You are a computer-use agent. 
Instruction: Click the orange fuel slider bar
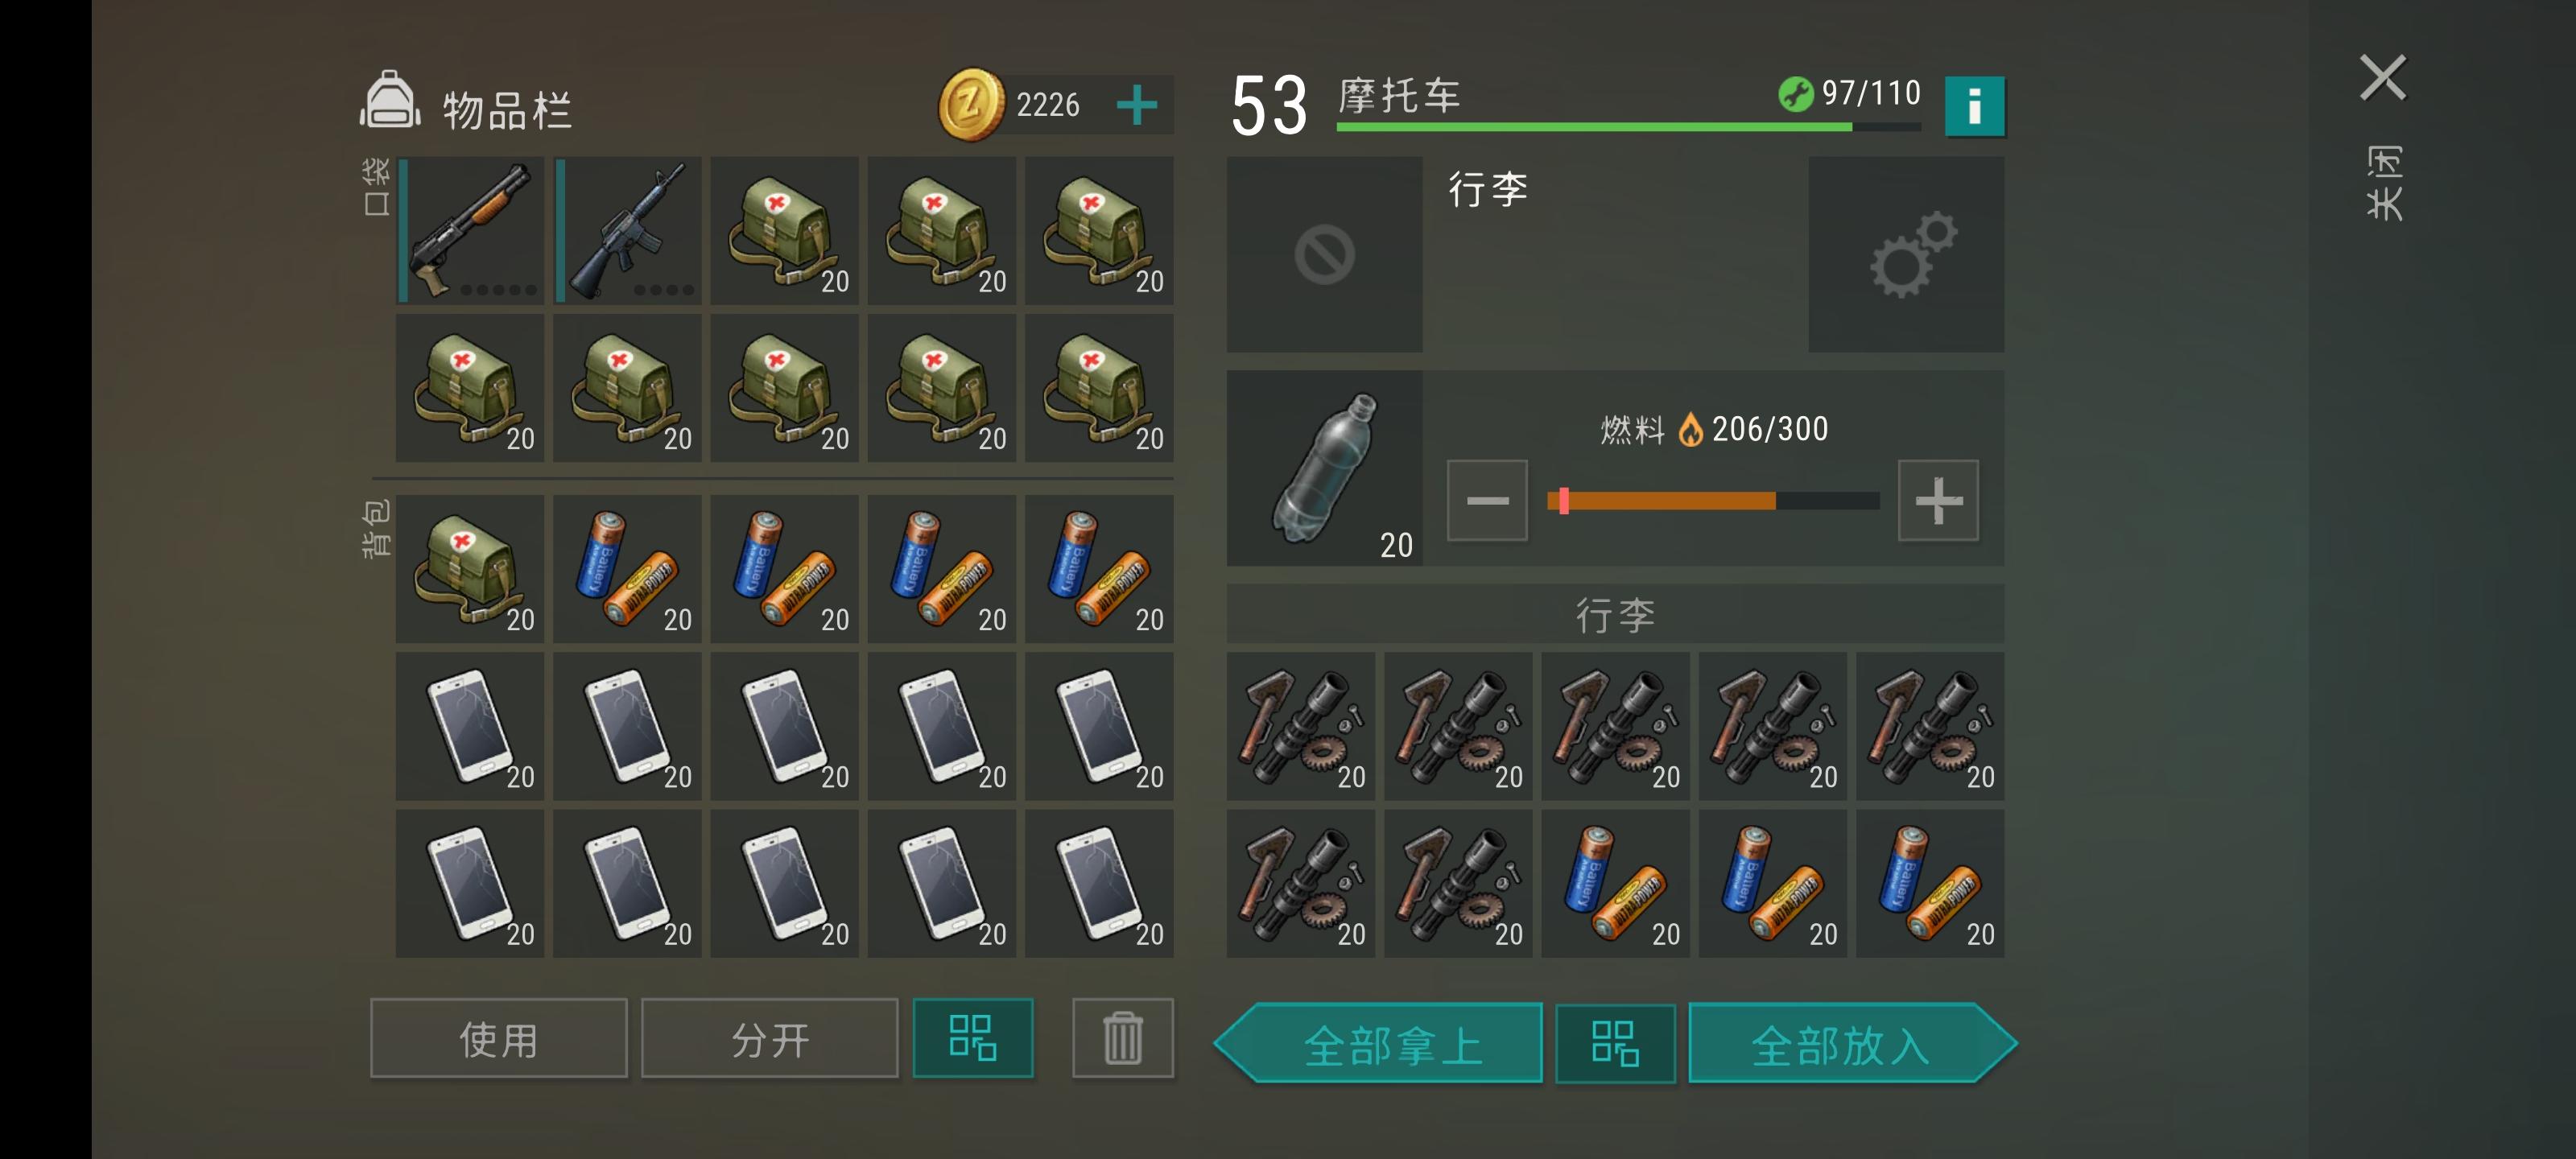(x=1713, y=500)
